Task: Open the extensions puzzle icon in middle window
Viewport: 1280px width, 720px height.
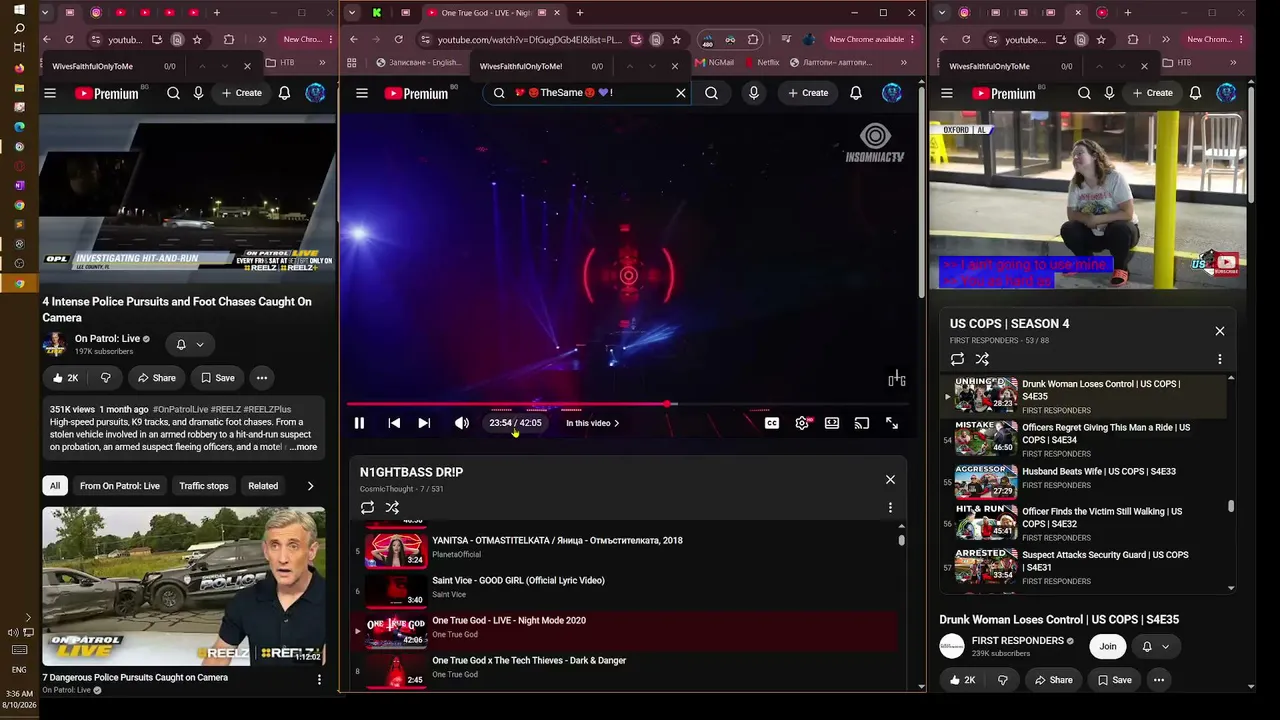Action: 753,40
